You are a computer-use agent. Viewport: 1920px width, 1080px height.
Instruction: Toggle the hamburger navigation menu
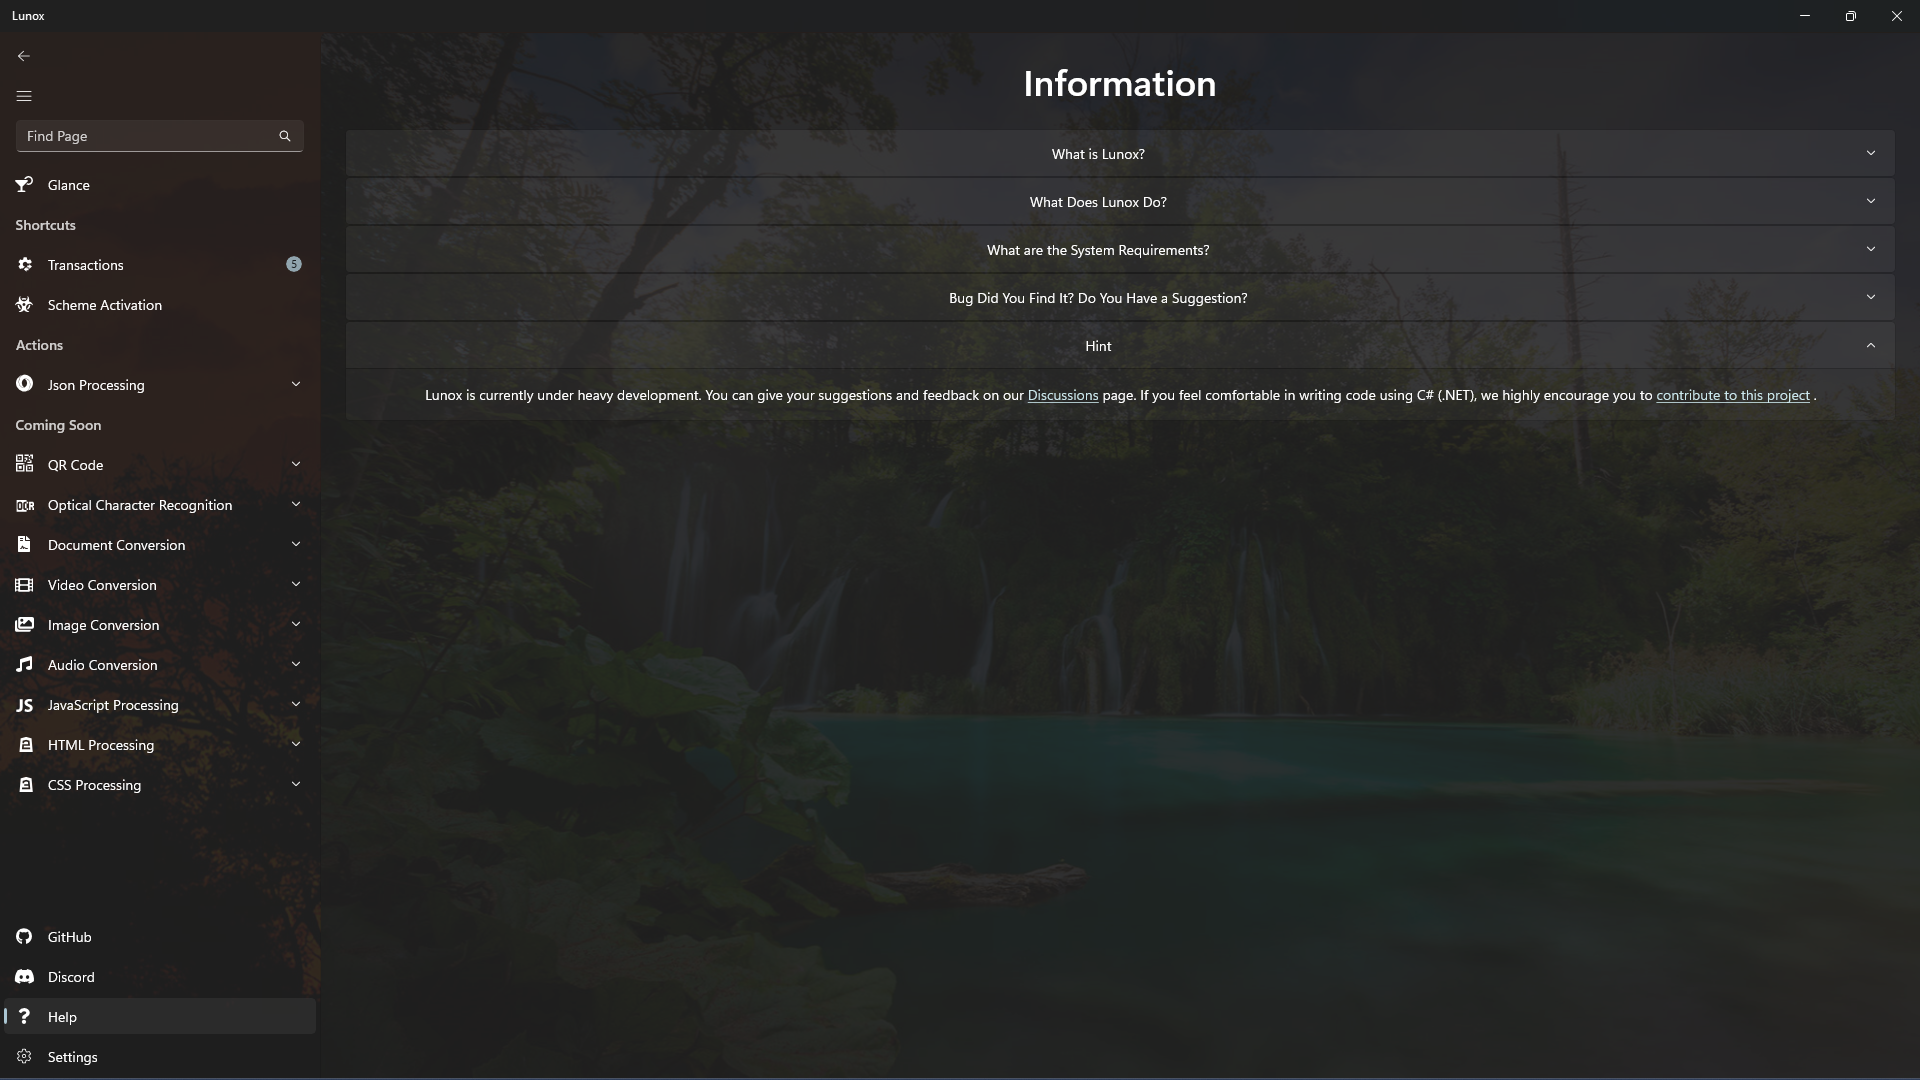(24, 96)
